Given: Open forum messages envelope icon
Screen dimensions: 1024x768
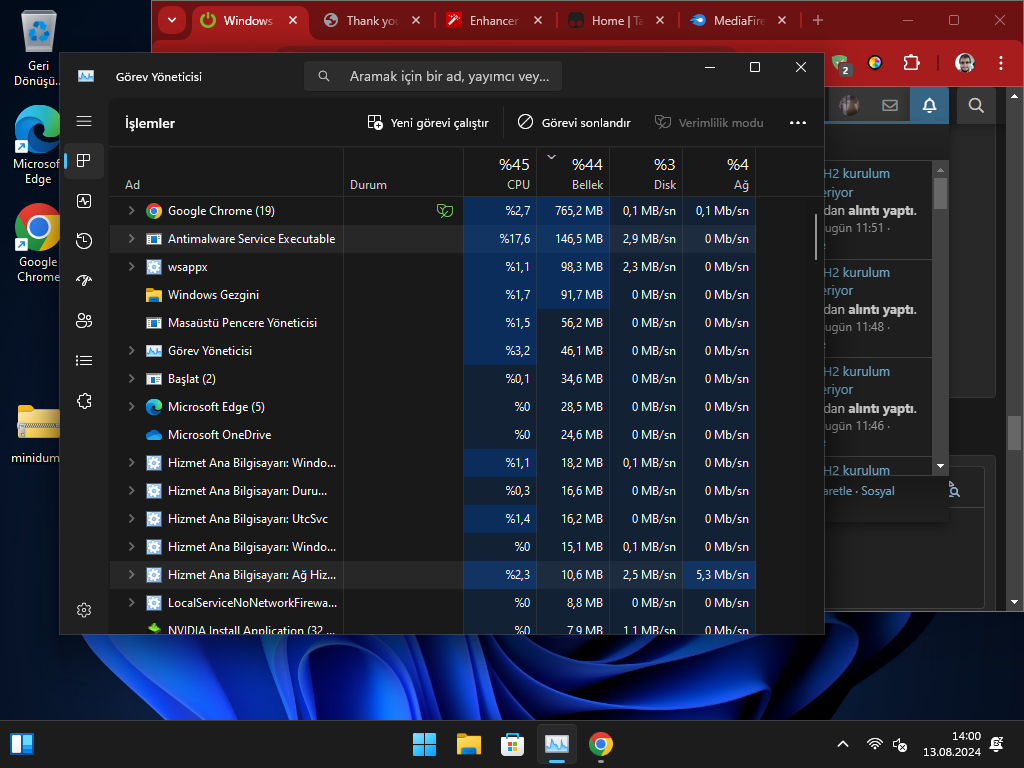Looking at the screenshot, I should [x=889, y=105].
